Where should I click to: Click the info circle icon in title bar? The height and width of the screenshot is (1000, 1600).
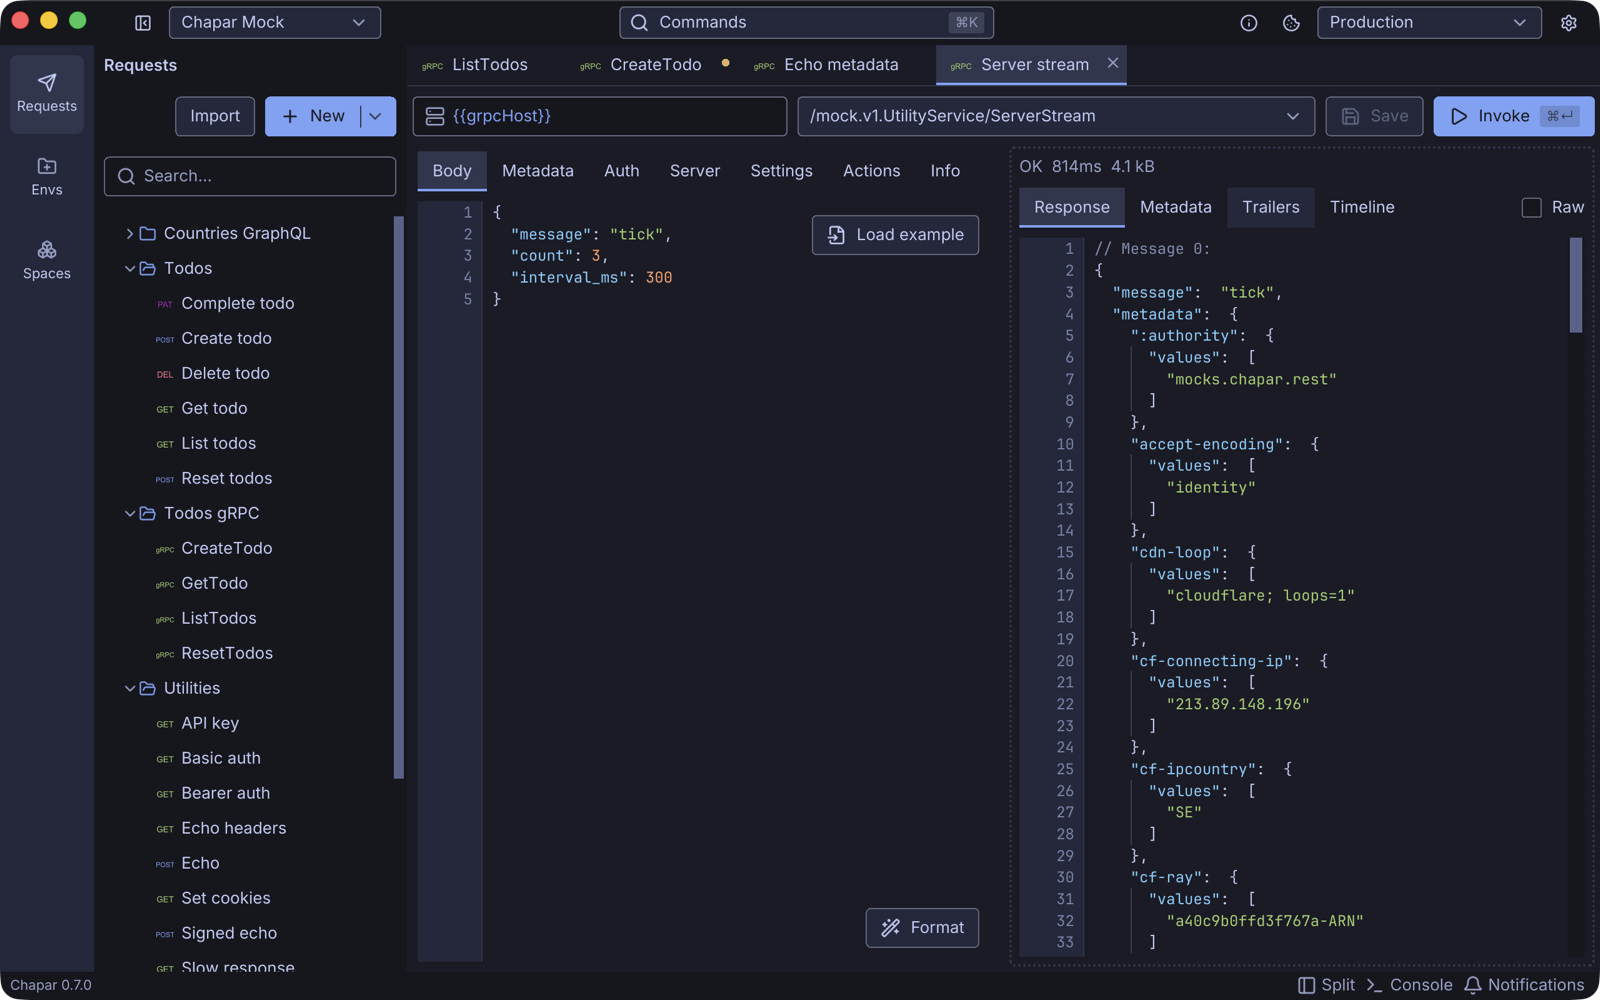pos(1249,22)
